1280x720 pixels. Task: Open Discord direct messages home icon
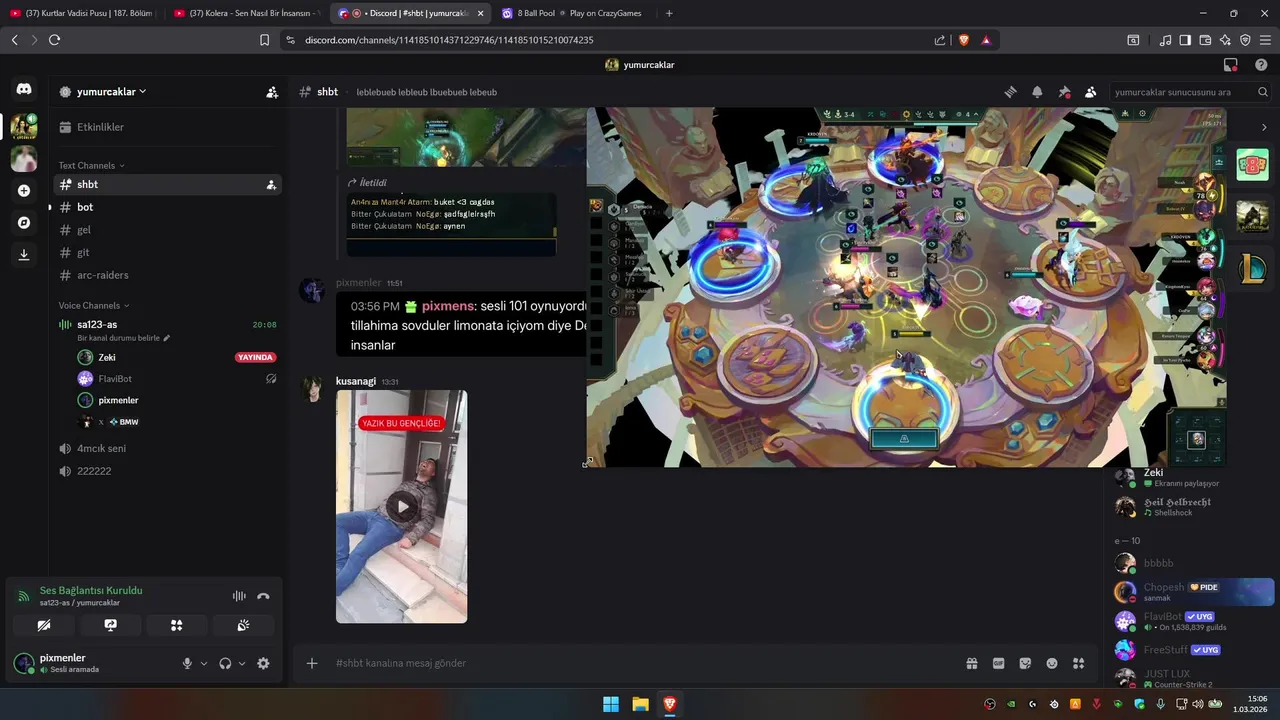click(x=24, y=89)
